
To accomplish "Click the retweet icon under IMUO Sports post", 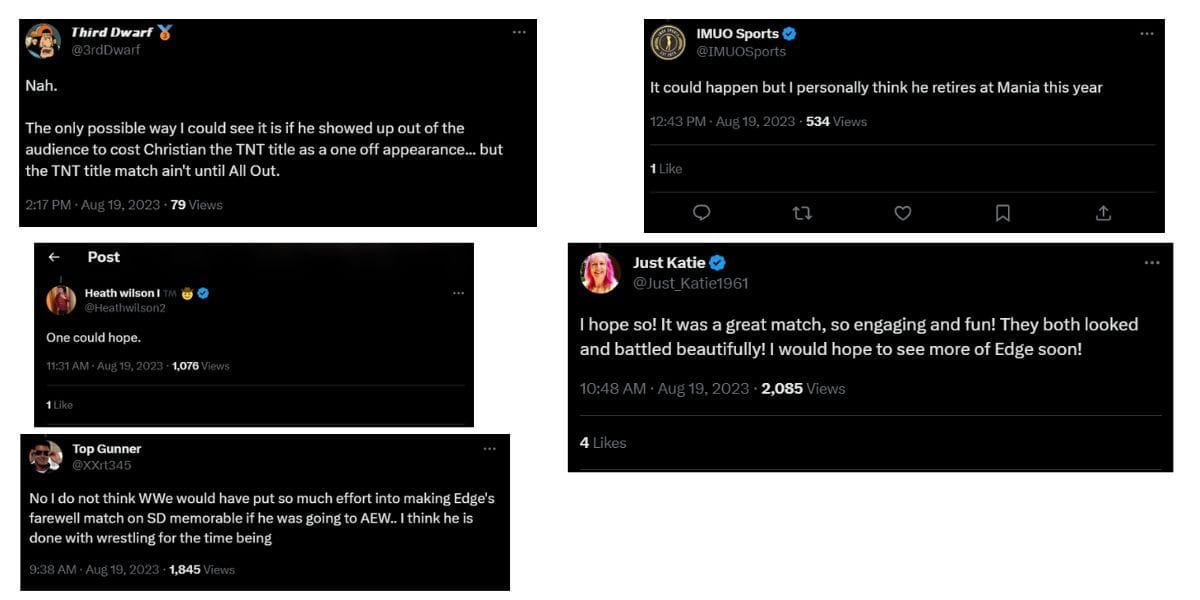I will [803, 212].
